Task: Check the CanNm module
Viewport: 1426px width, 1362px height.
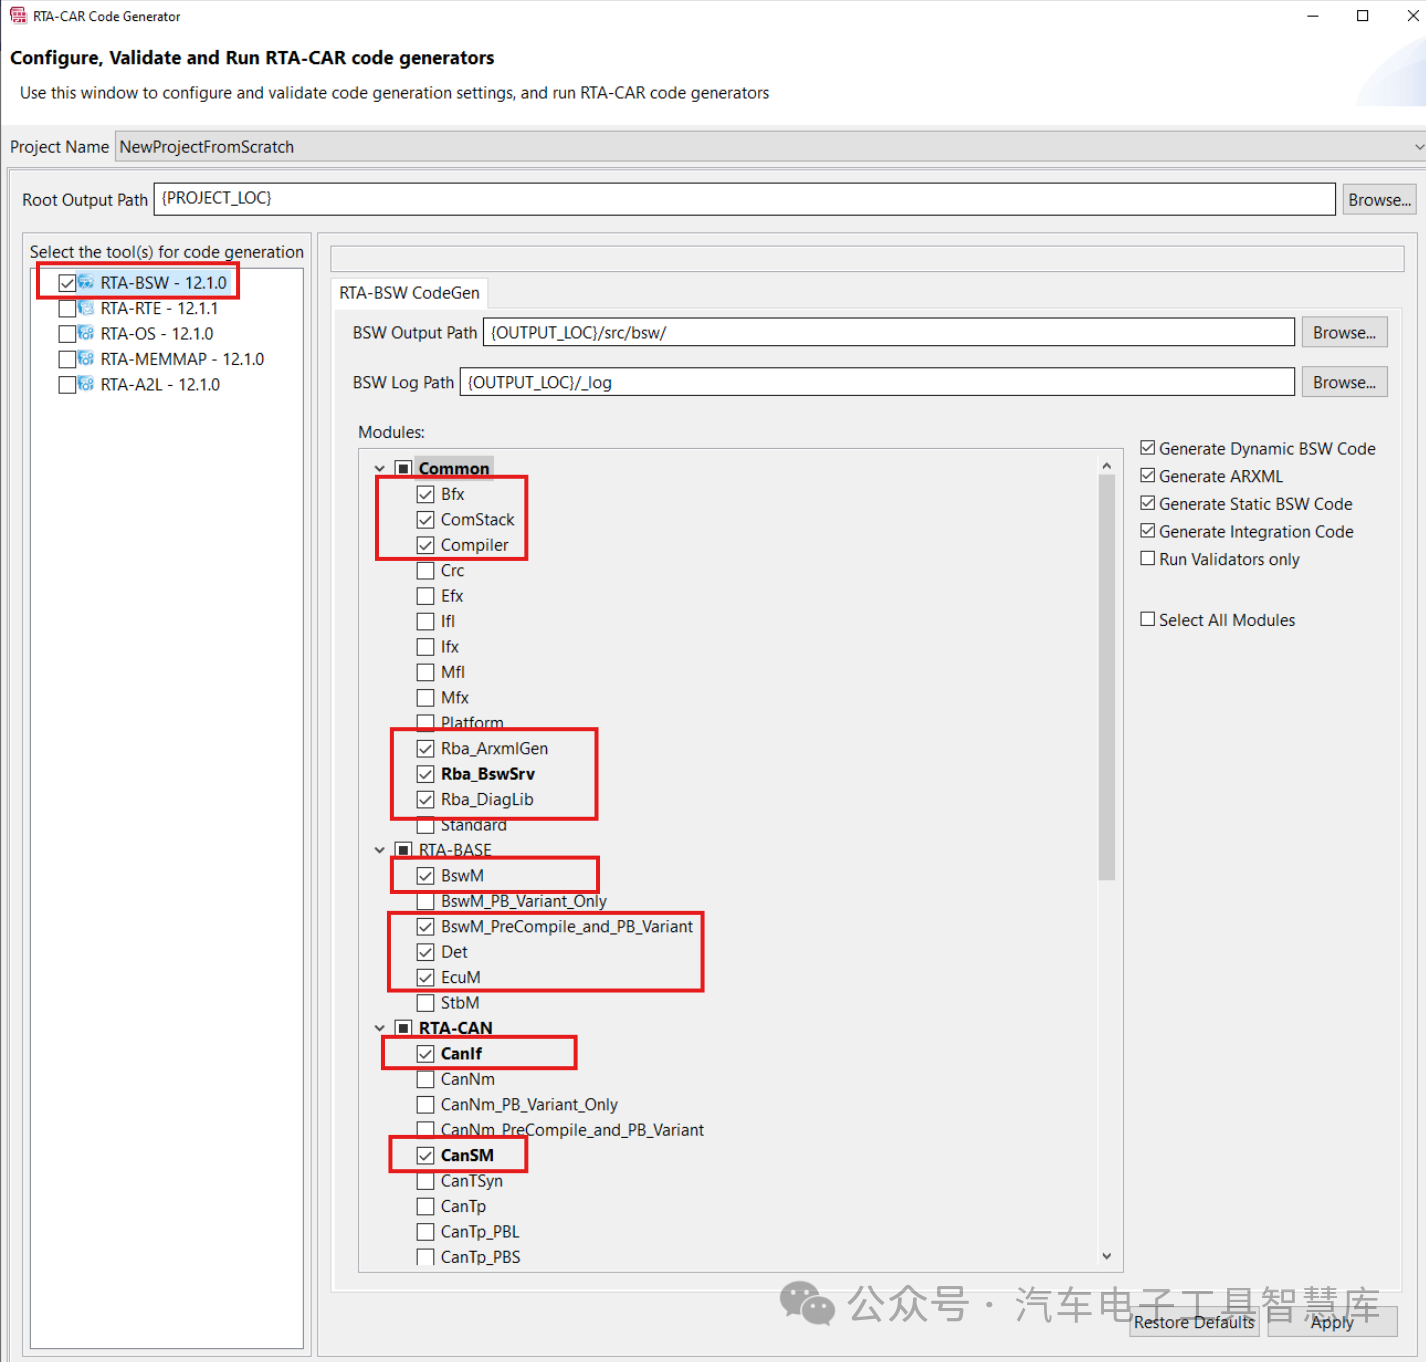Action: 426,1079
